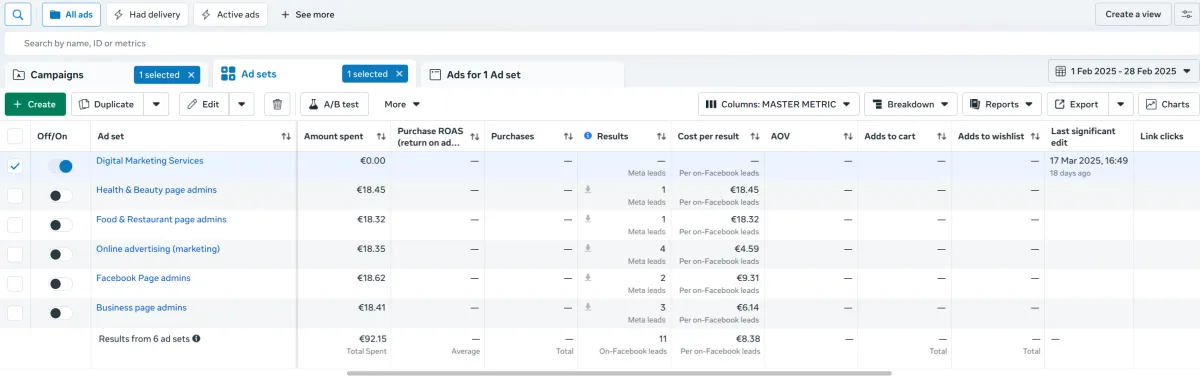This screenshot has height=376, width=1200.
Task: Sort by Purchase ROAS column arrows
Action: [475, 136]
